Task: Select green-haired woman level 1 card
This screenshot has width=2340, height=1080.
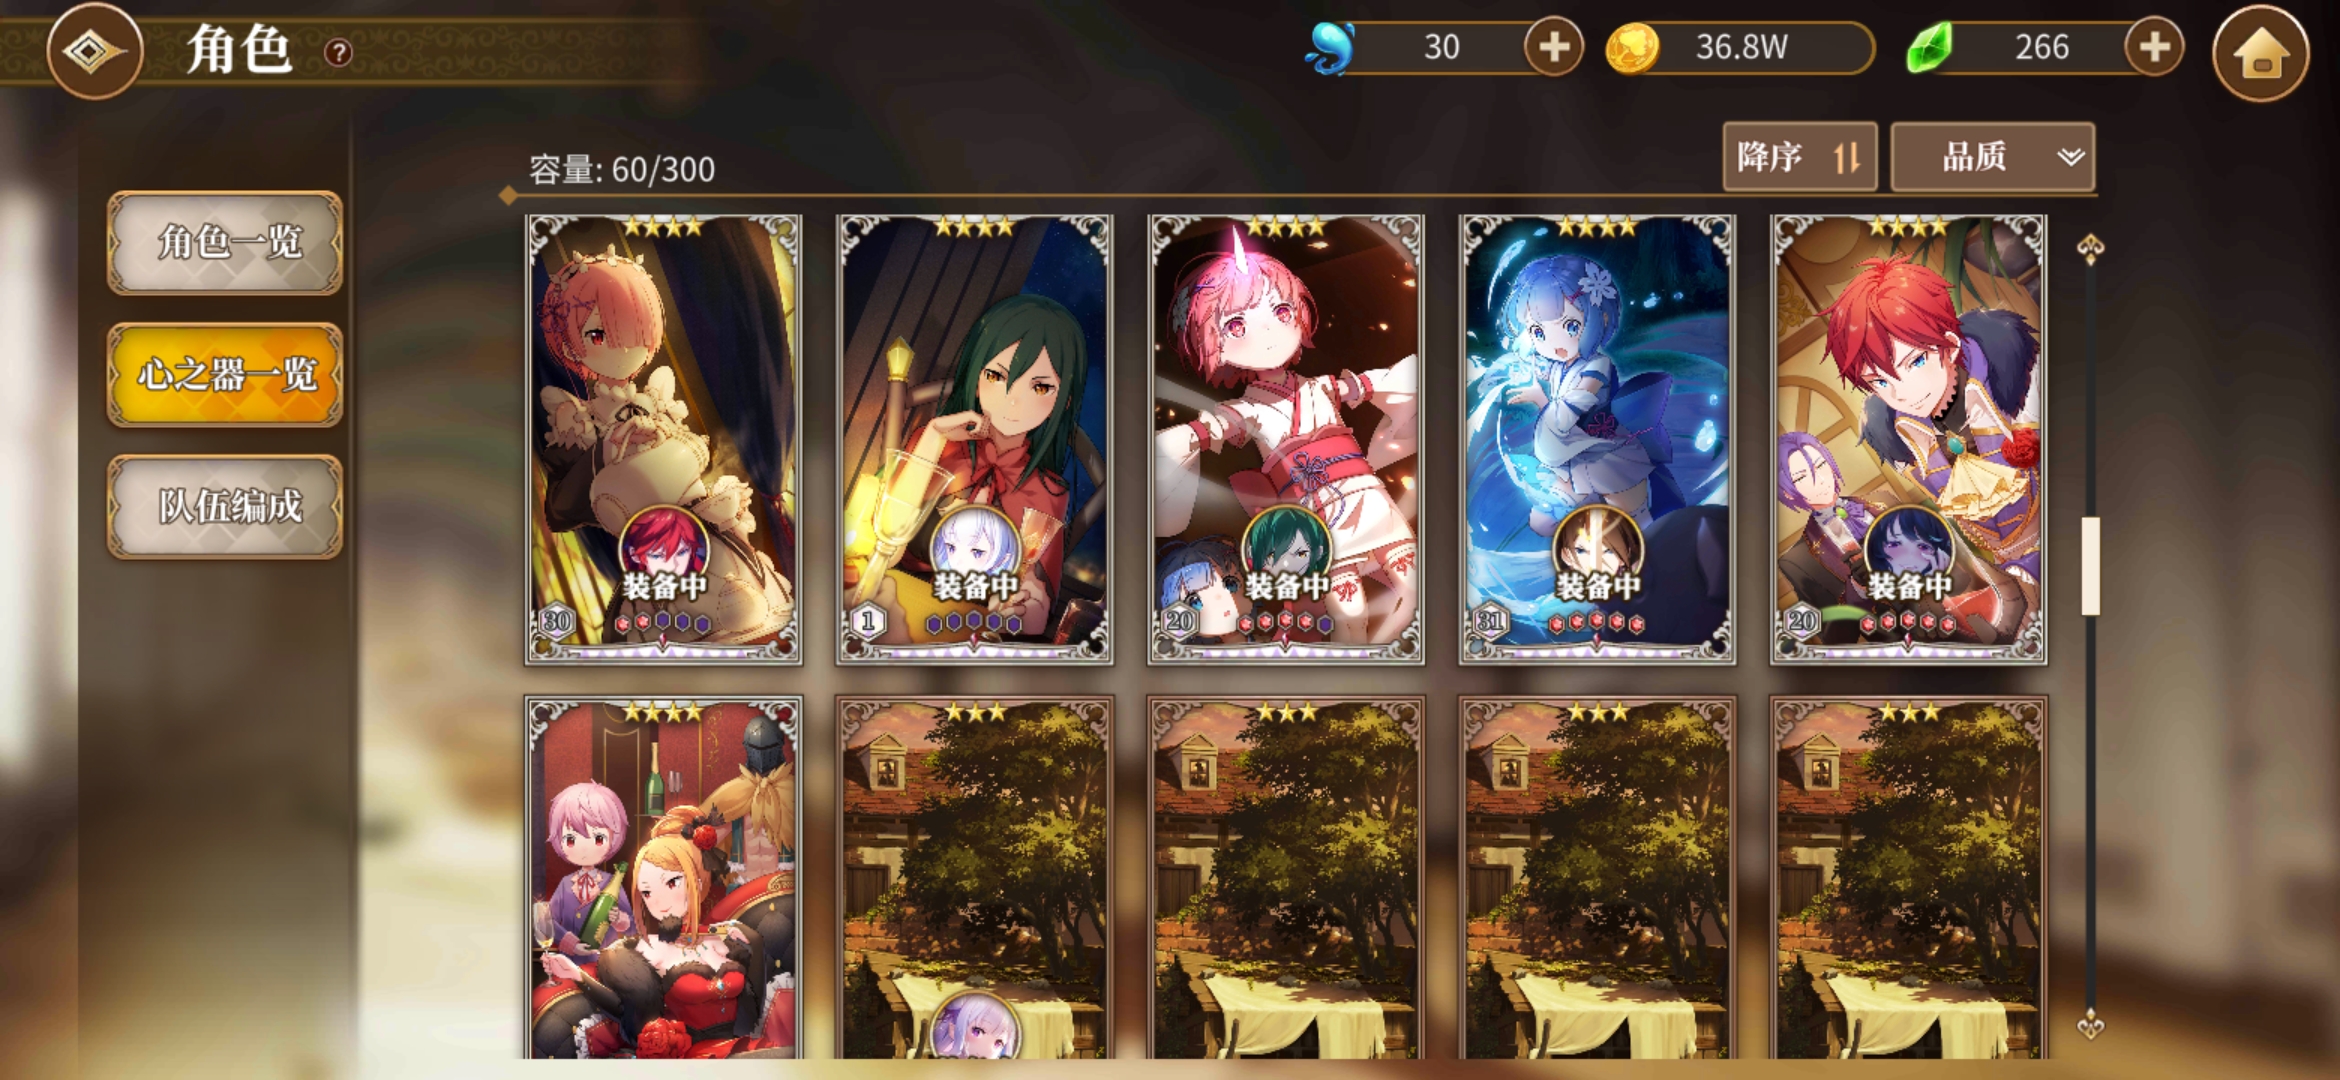Action: 974,439
